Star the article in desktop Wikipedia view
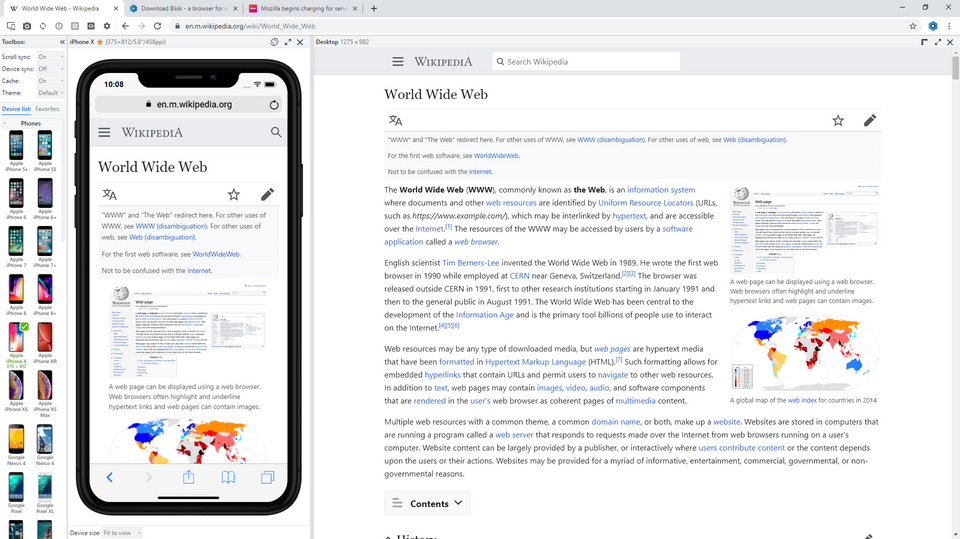Viewport: 960px width, 539px height. click(x=838, y=121)
